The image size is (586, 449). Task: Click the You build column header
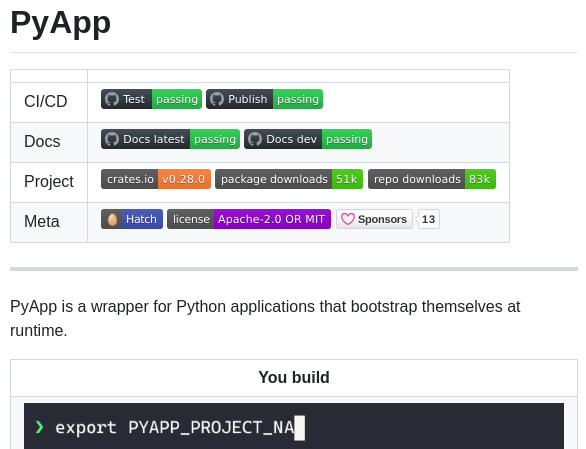[294, 377]
